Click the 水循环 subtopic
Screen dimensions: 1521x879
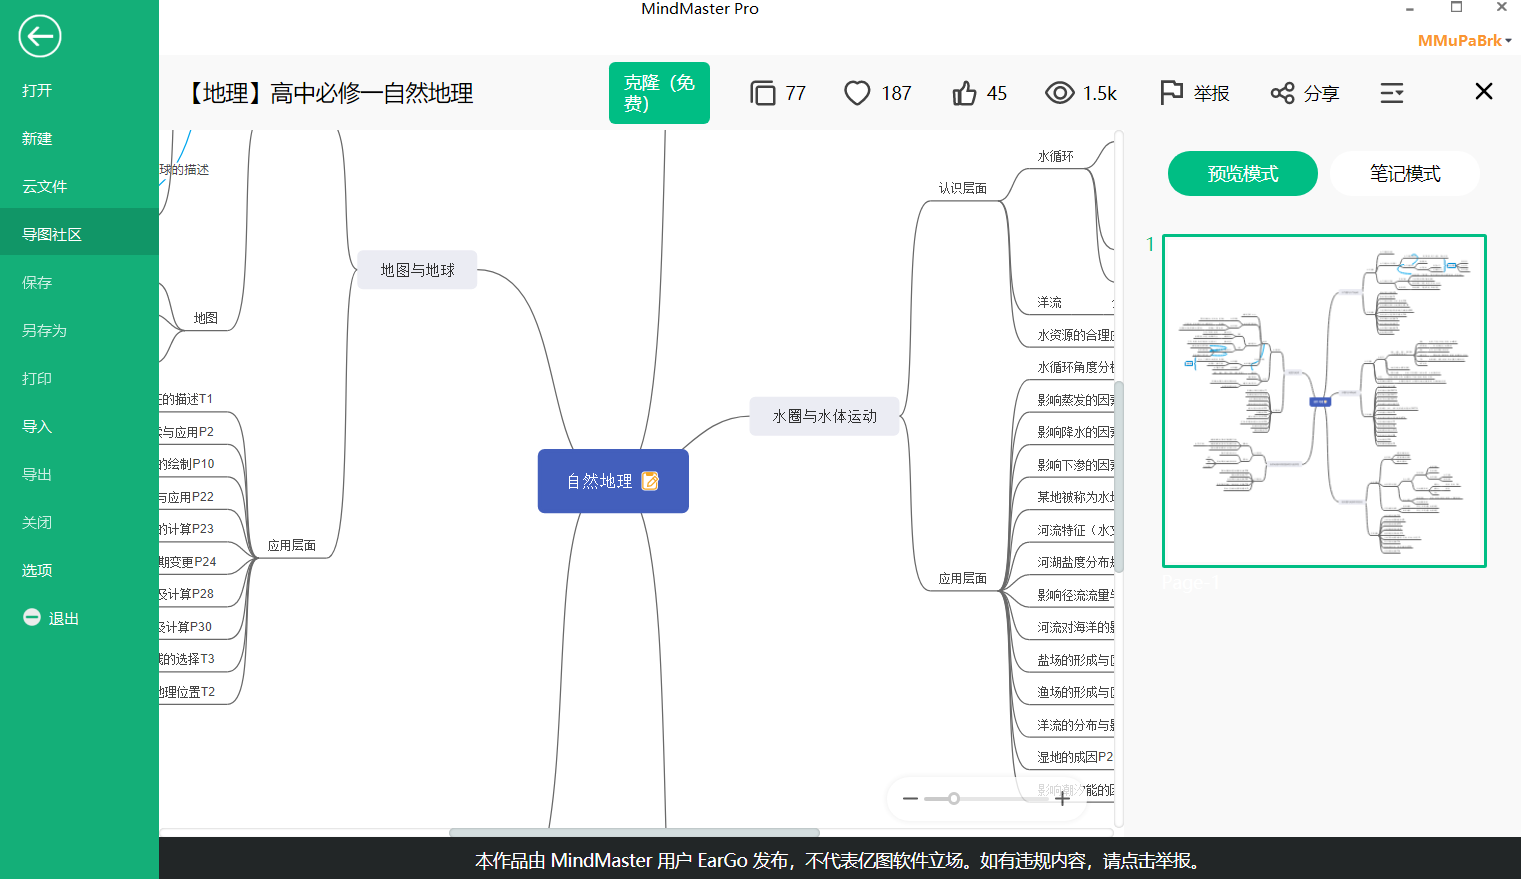[1055, 156]
